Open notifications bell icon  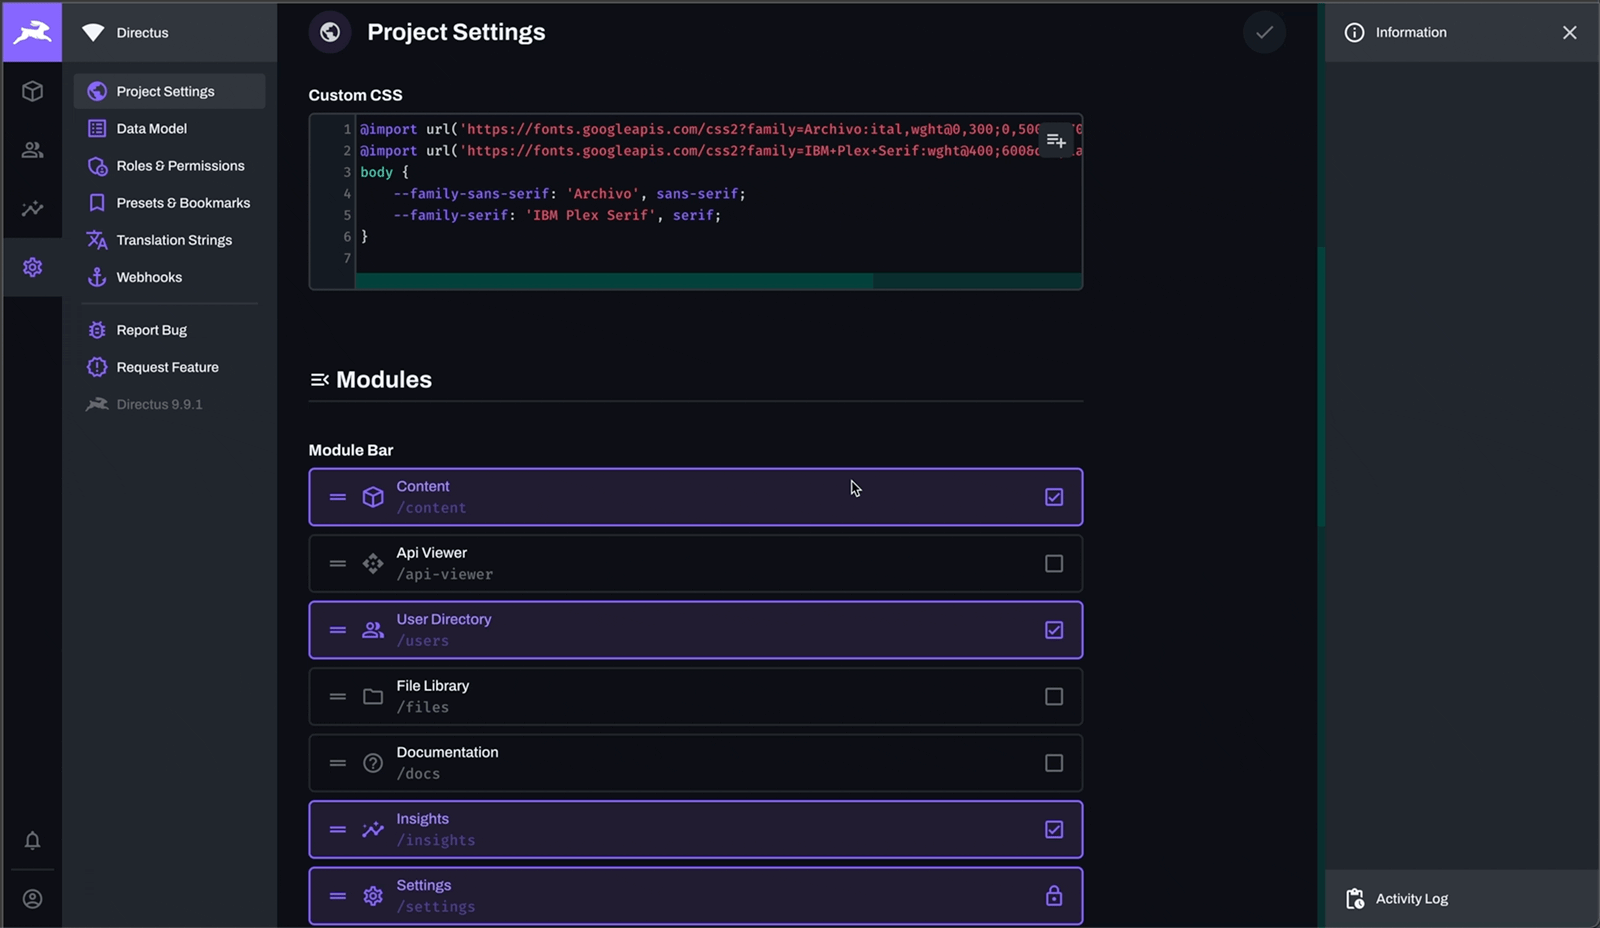(32, 840)
